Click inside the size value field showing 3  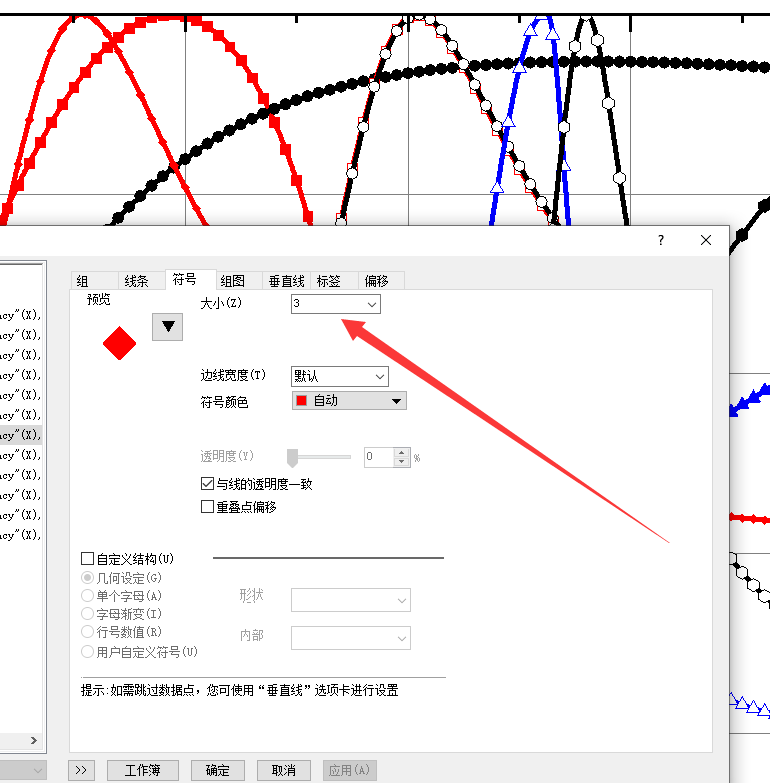pos(328,304)
